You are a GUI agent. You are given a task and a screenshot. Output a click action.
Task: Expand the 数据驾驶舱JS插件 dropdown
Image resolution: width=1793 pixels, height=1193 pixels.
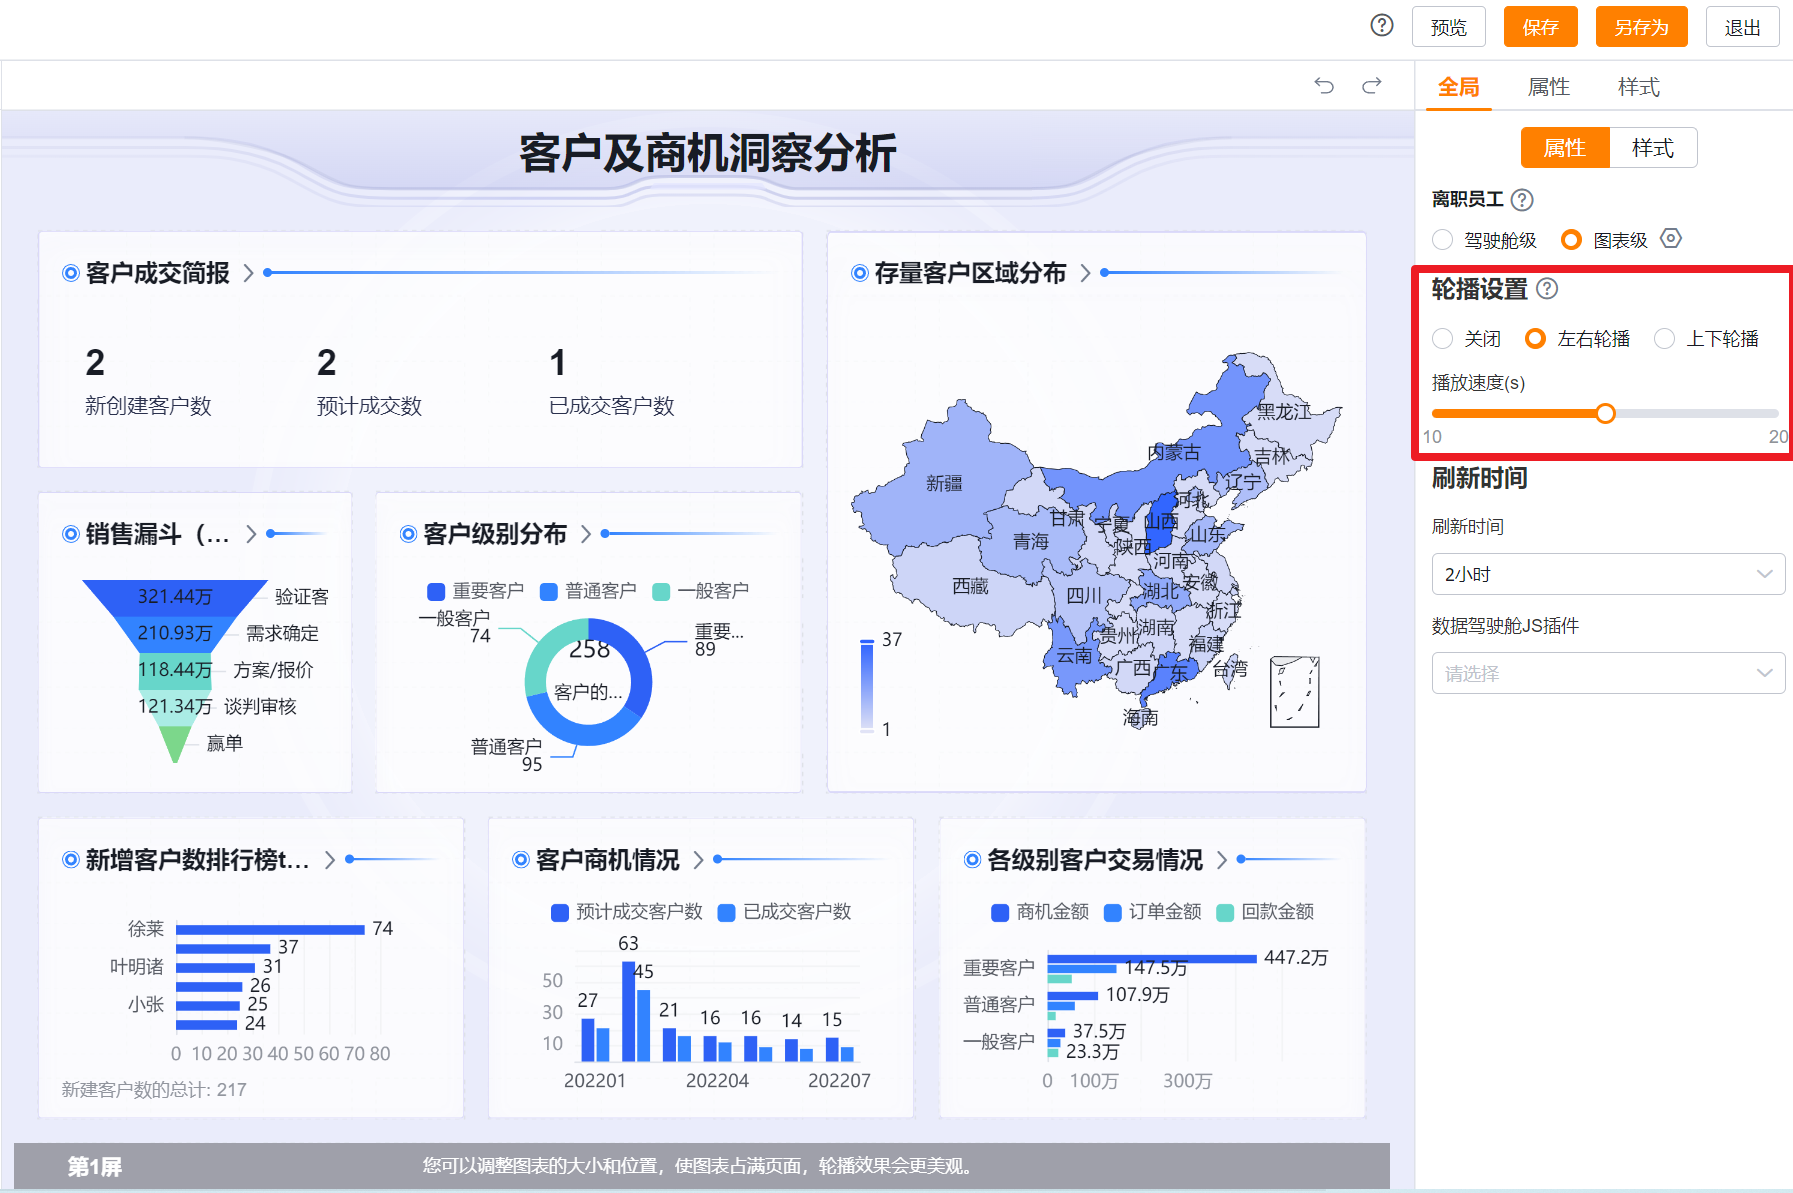click(x=1607, y=673)
